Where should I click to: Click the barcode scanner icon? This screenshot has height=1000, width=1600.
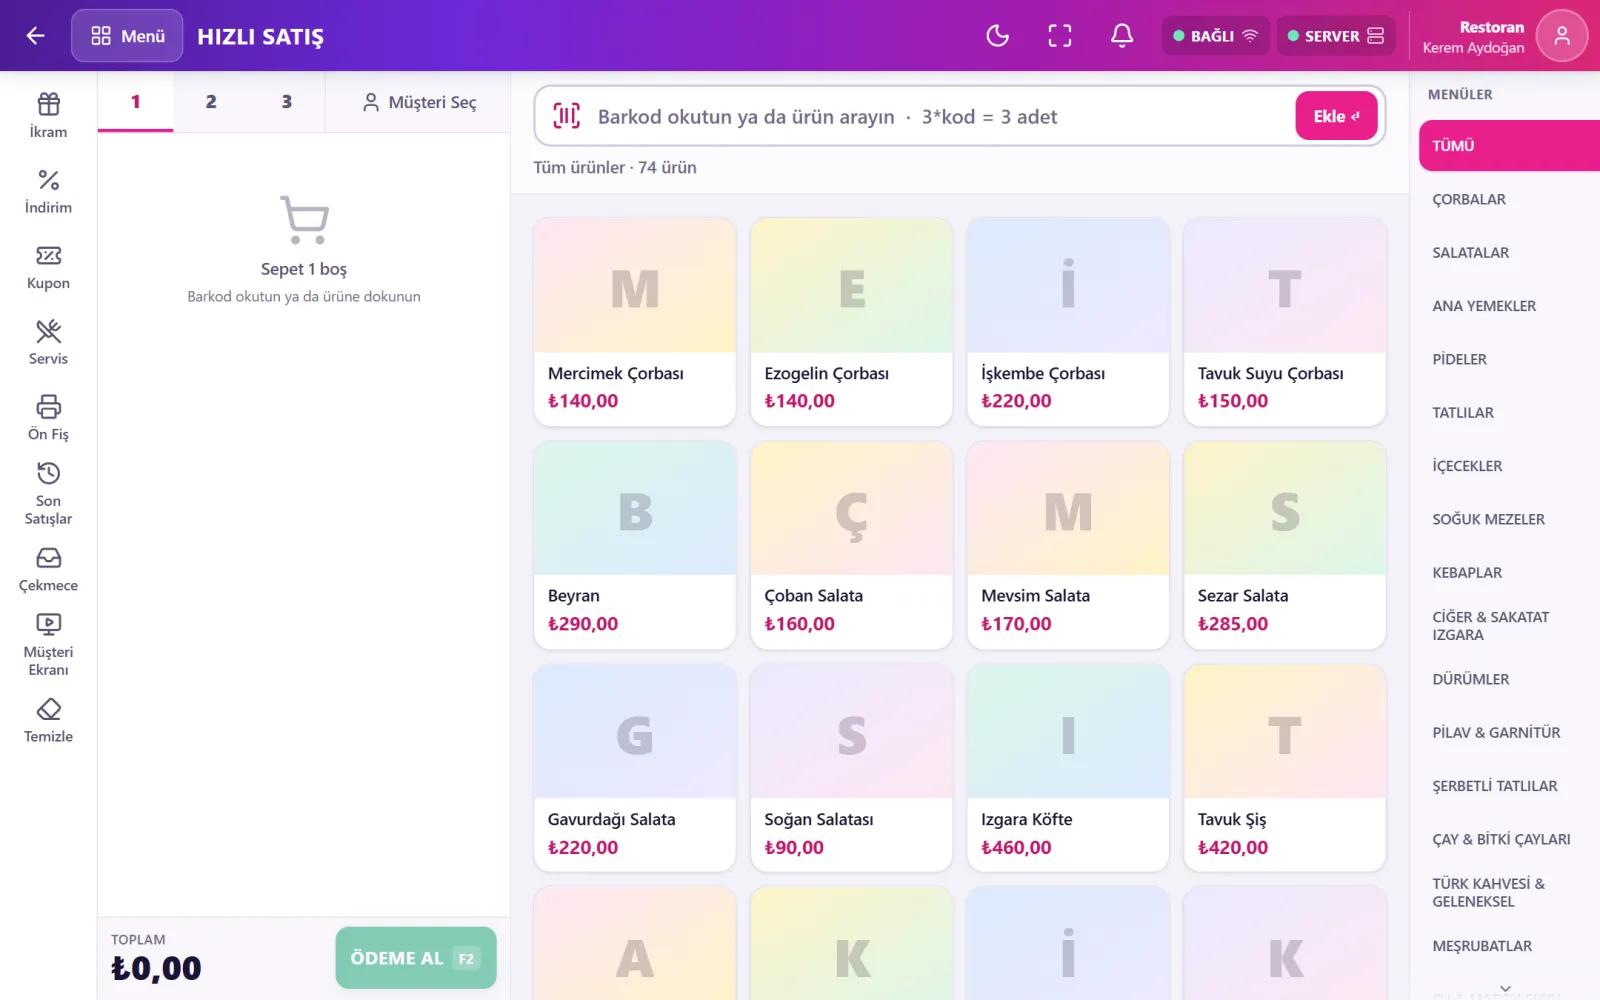click(566, 116)
